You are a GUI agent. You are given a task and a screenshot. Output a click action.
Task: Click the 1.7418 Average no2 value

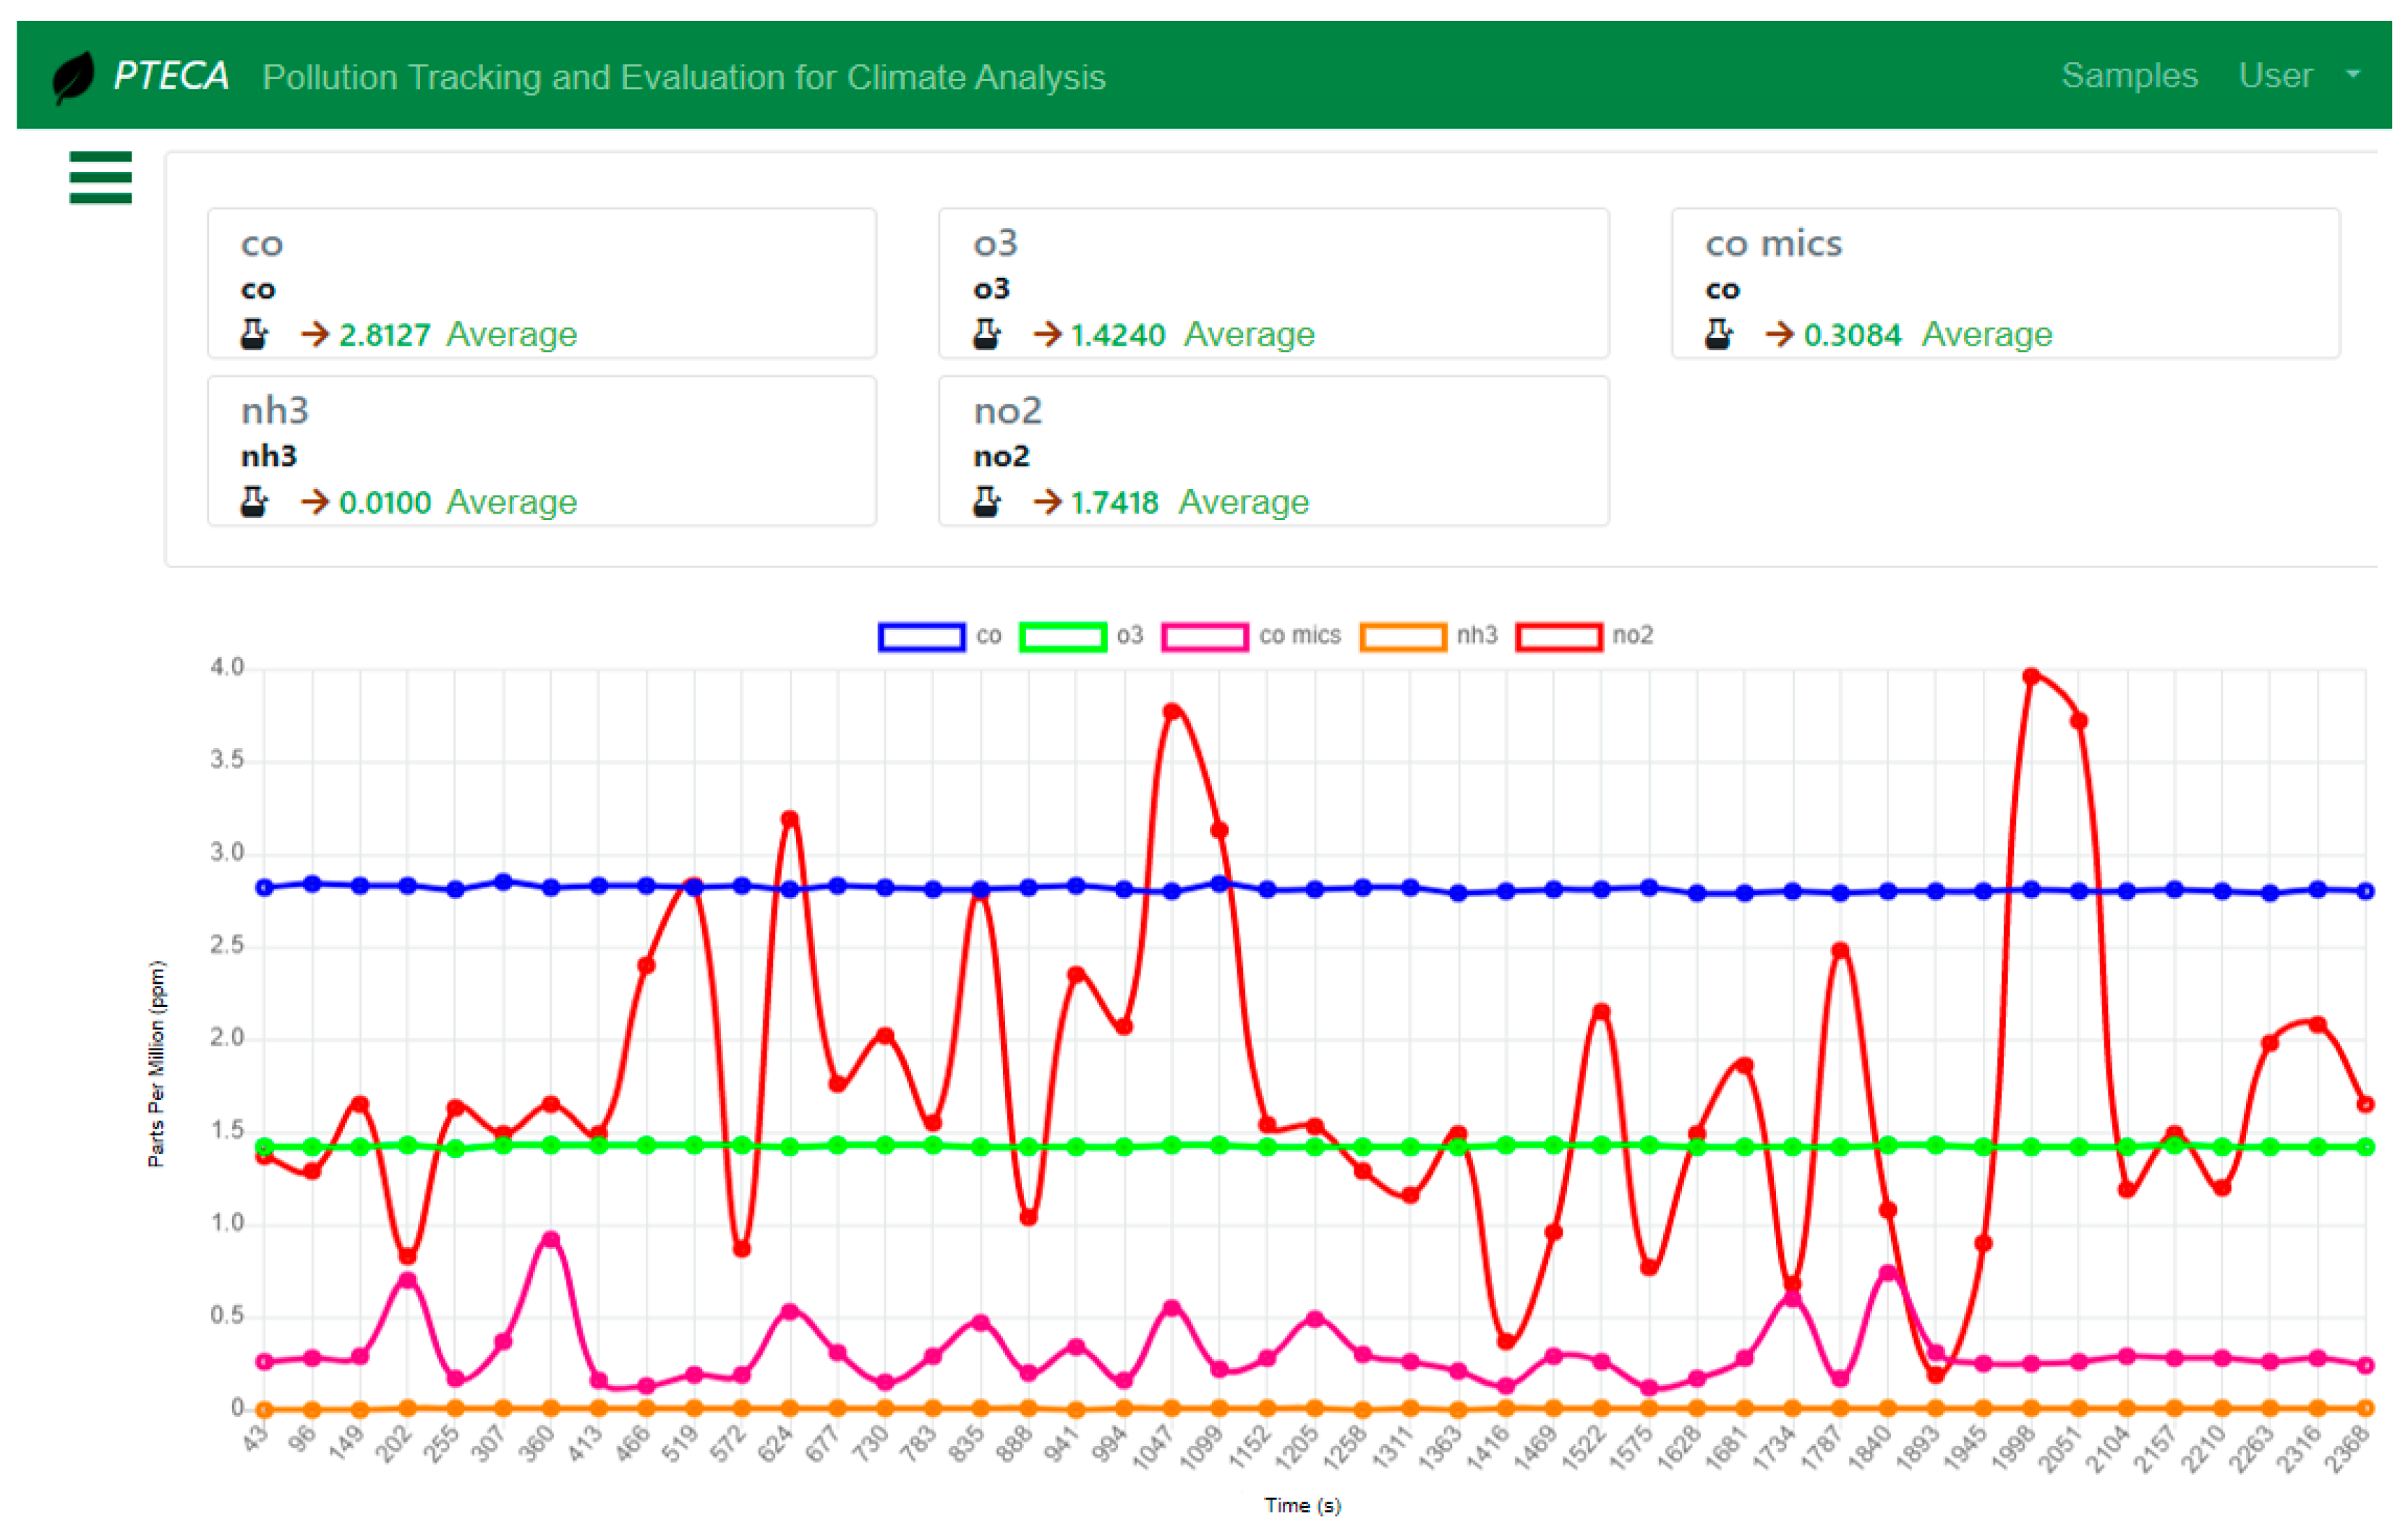pos(1114,502)
